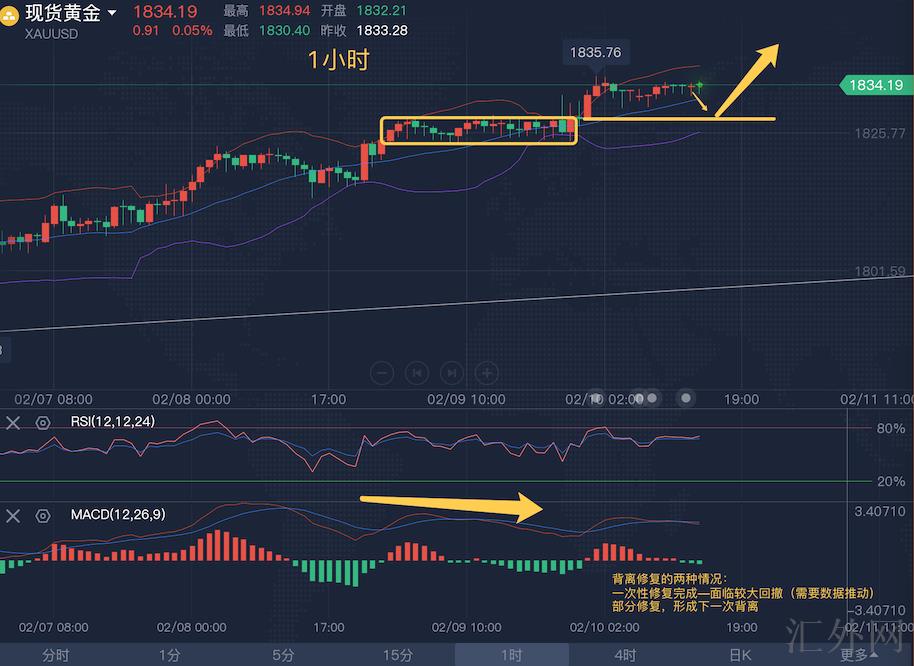
Task: Click the 1835.76 high price callout
Action: 595,52
